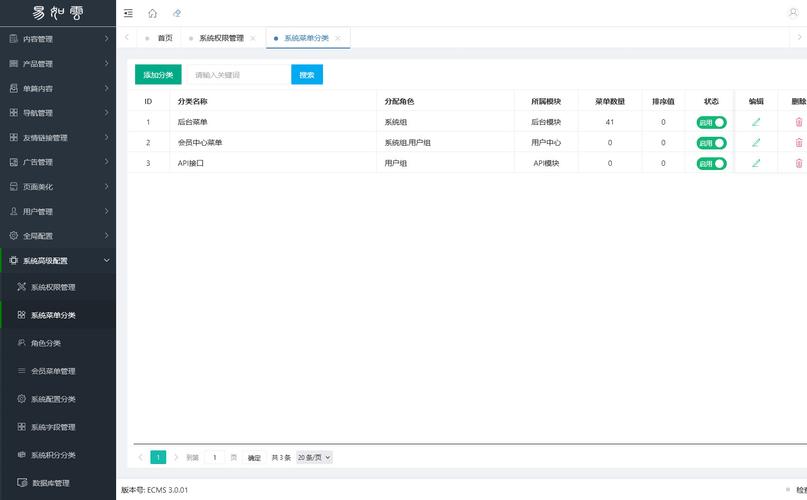807x500 pixels.
Task: Toggle the status switch for 后台菜单
Action: pos(711,122)
